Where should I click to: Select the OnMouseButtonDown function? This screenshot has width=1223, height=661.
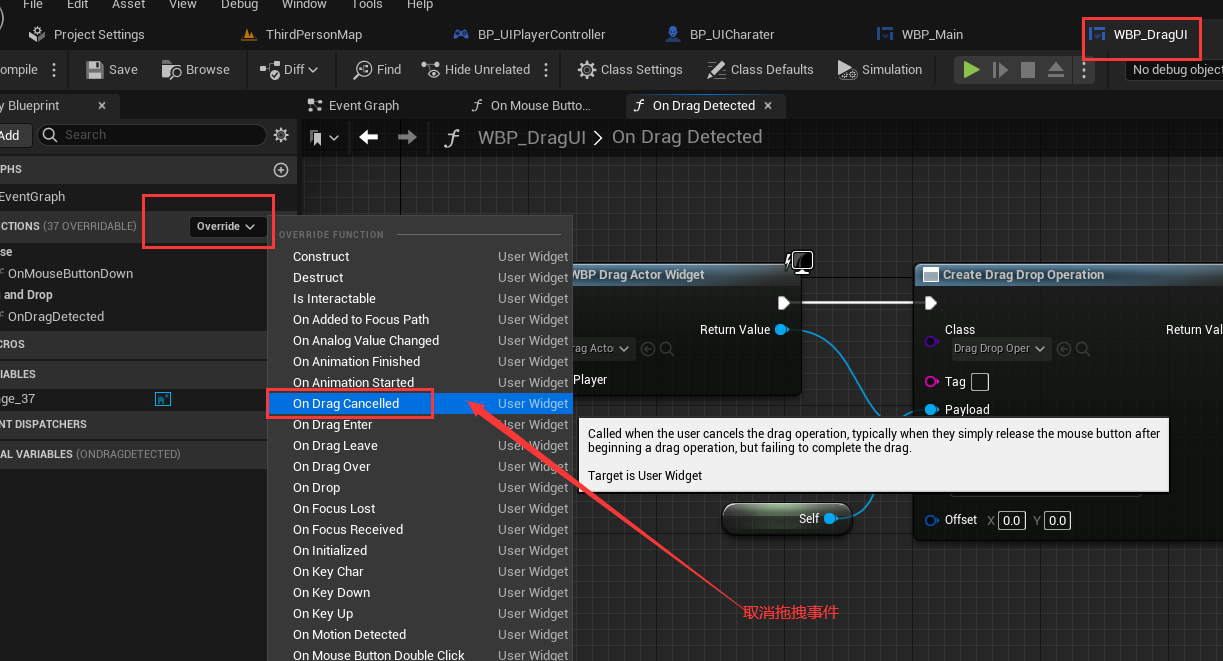pyautogui.click(x=70, y=274)
